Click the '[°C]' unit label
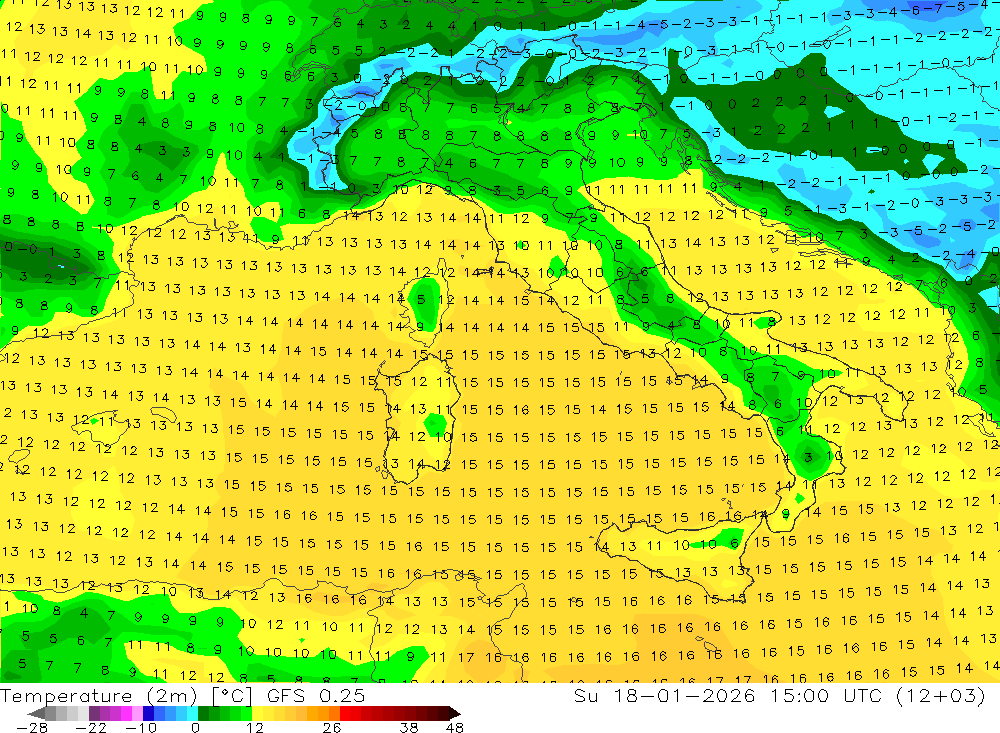 (232, 695)
